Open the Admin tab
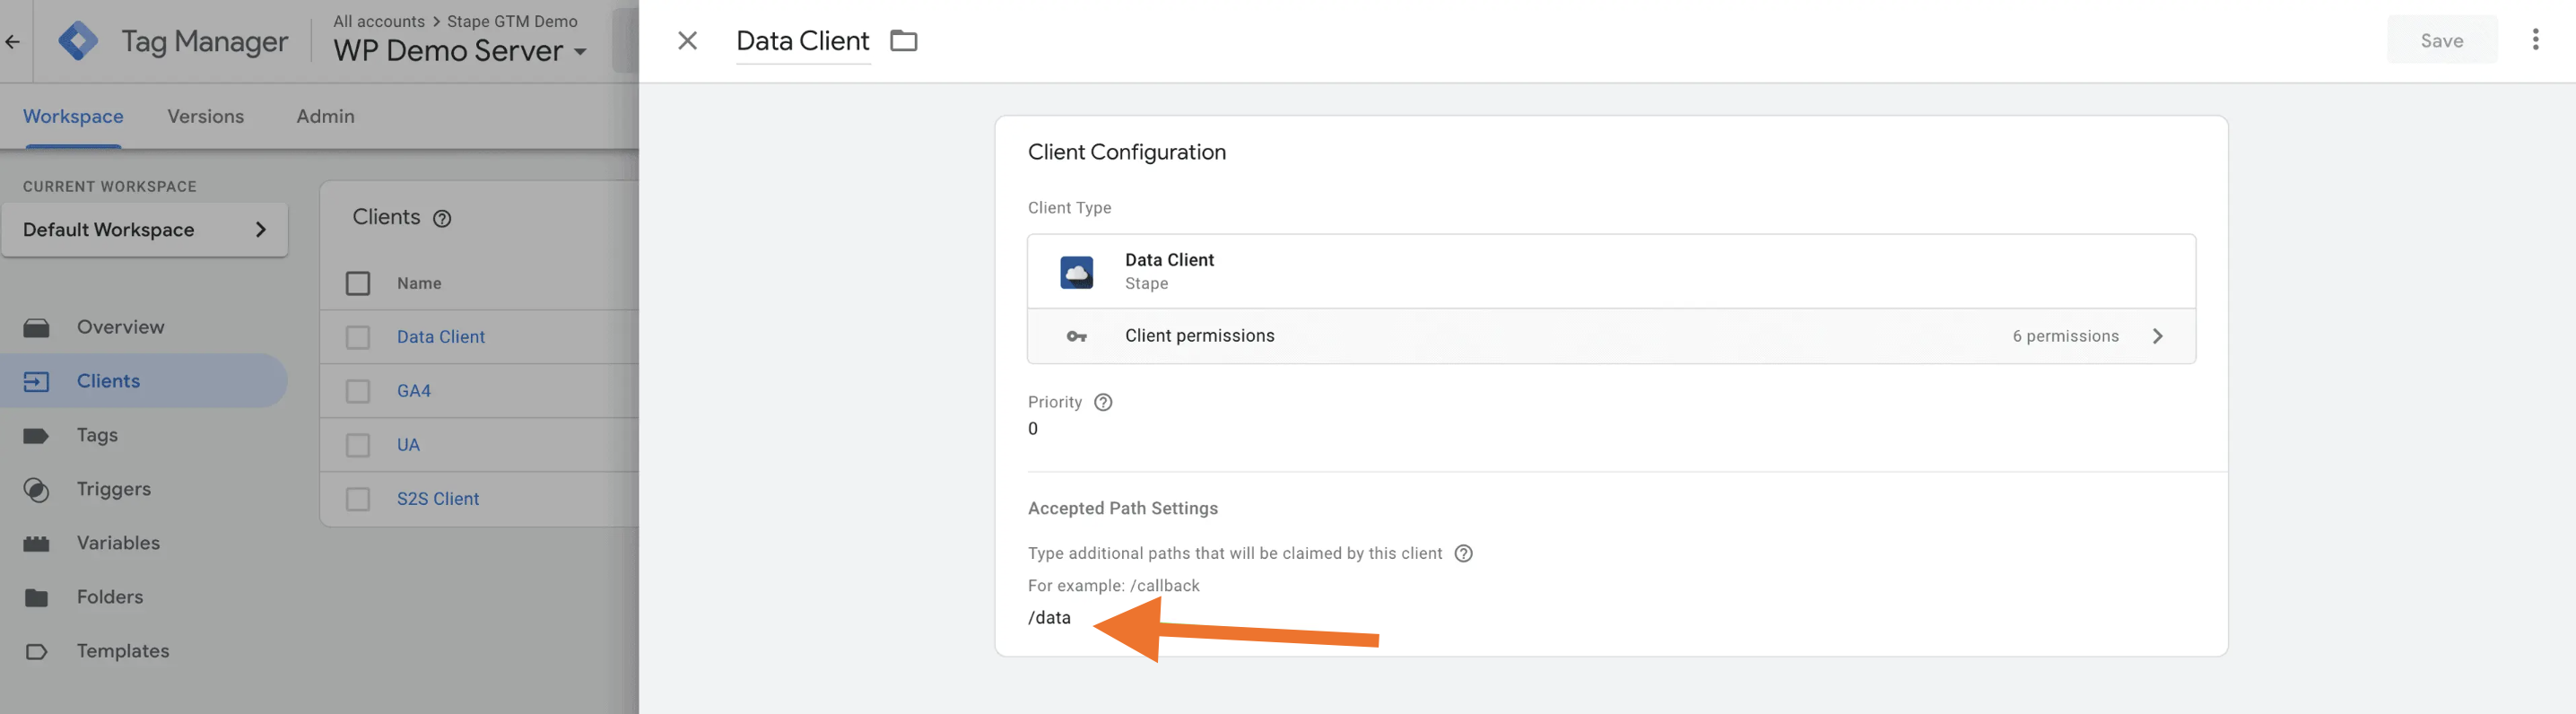 (325, 116)
